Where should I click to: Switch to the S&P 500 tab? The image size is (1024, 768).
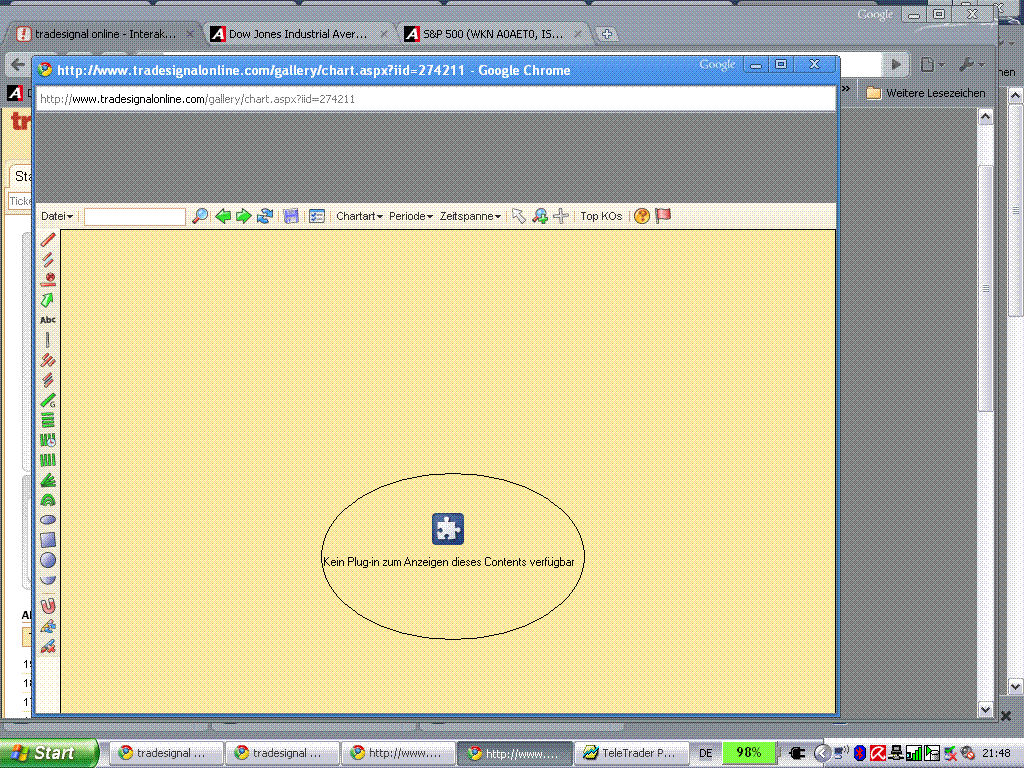point(493,34)
